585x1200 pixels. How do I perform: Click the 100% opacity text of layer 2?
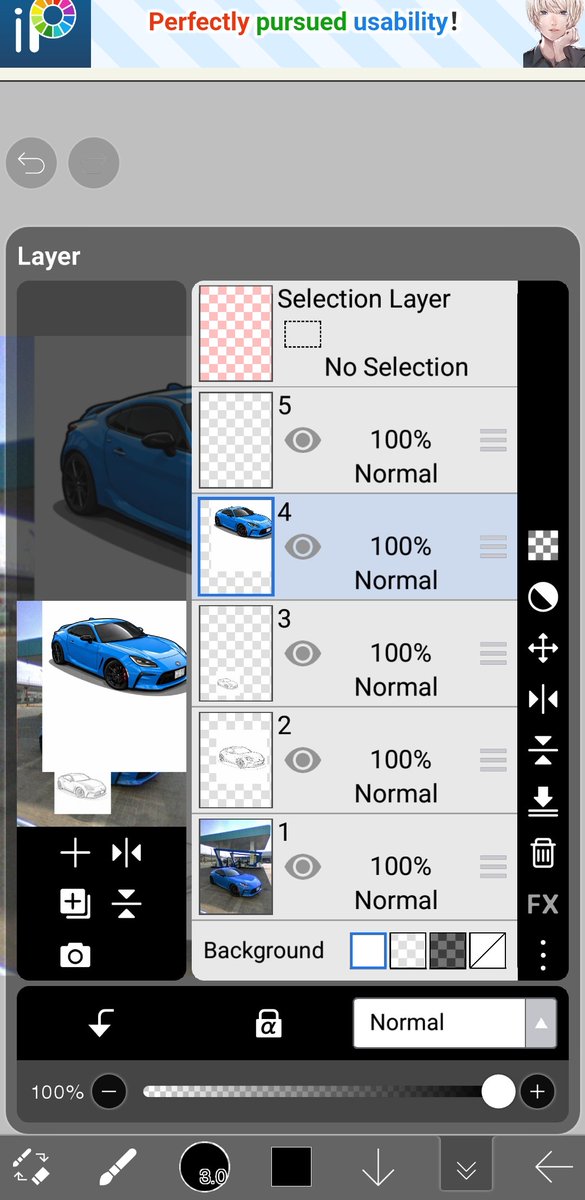point(401,760)
